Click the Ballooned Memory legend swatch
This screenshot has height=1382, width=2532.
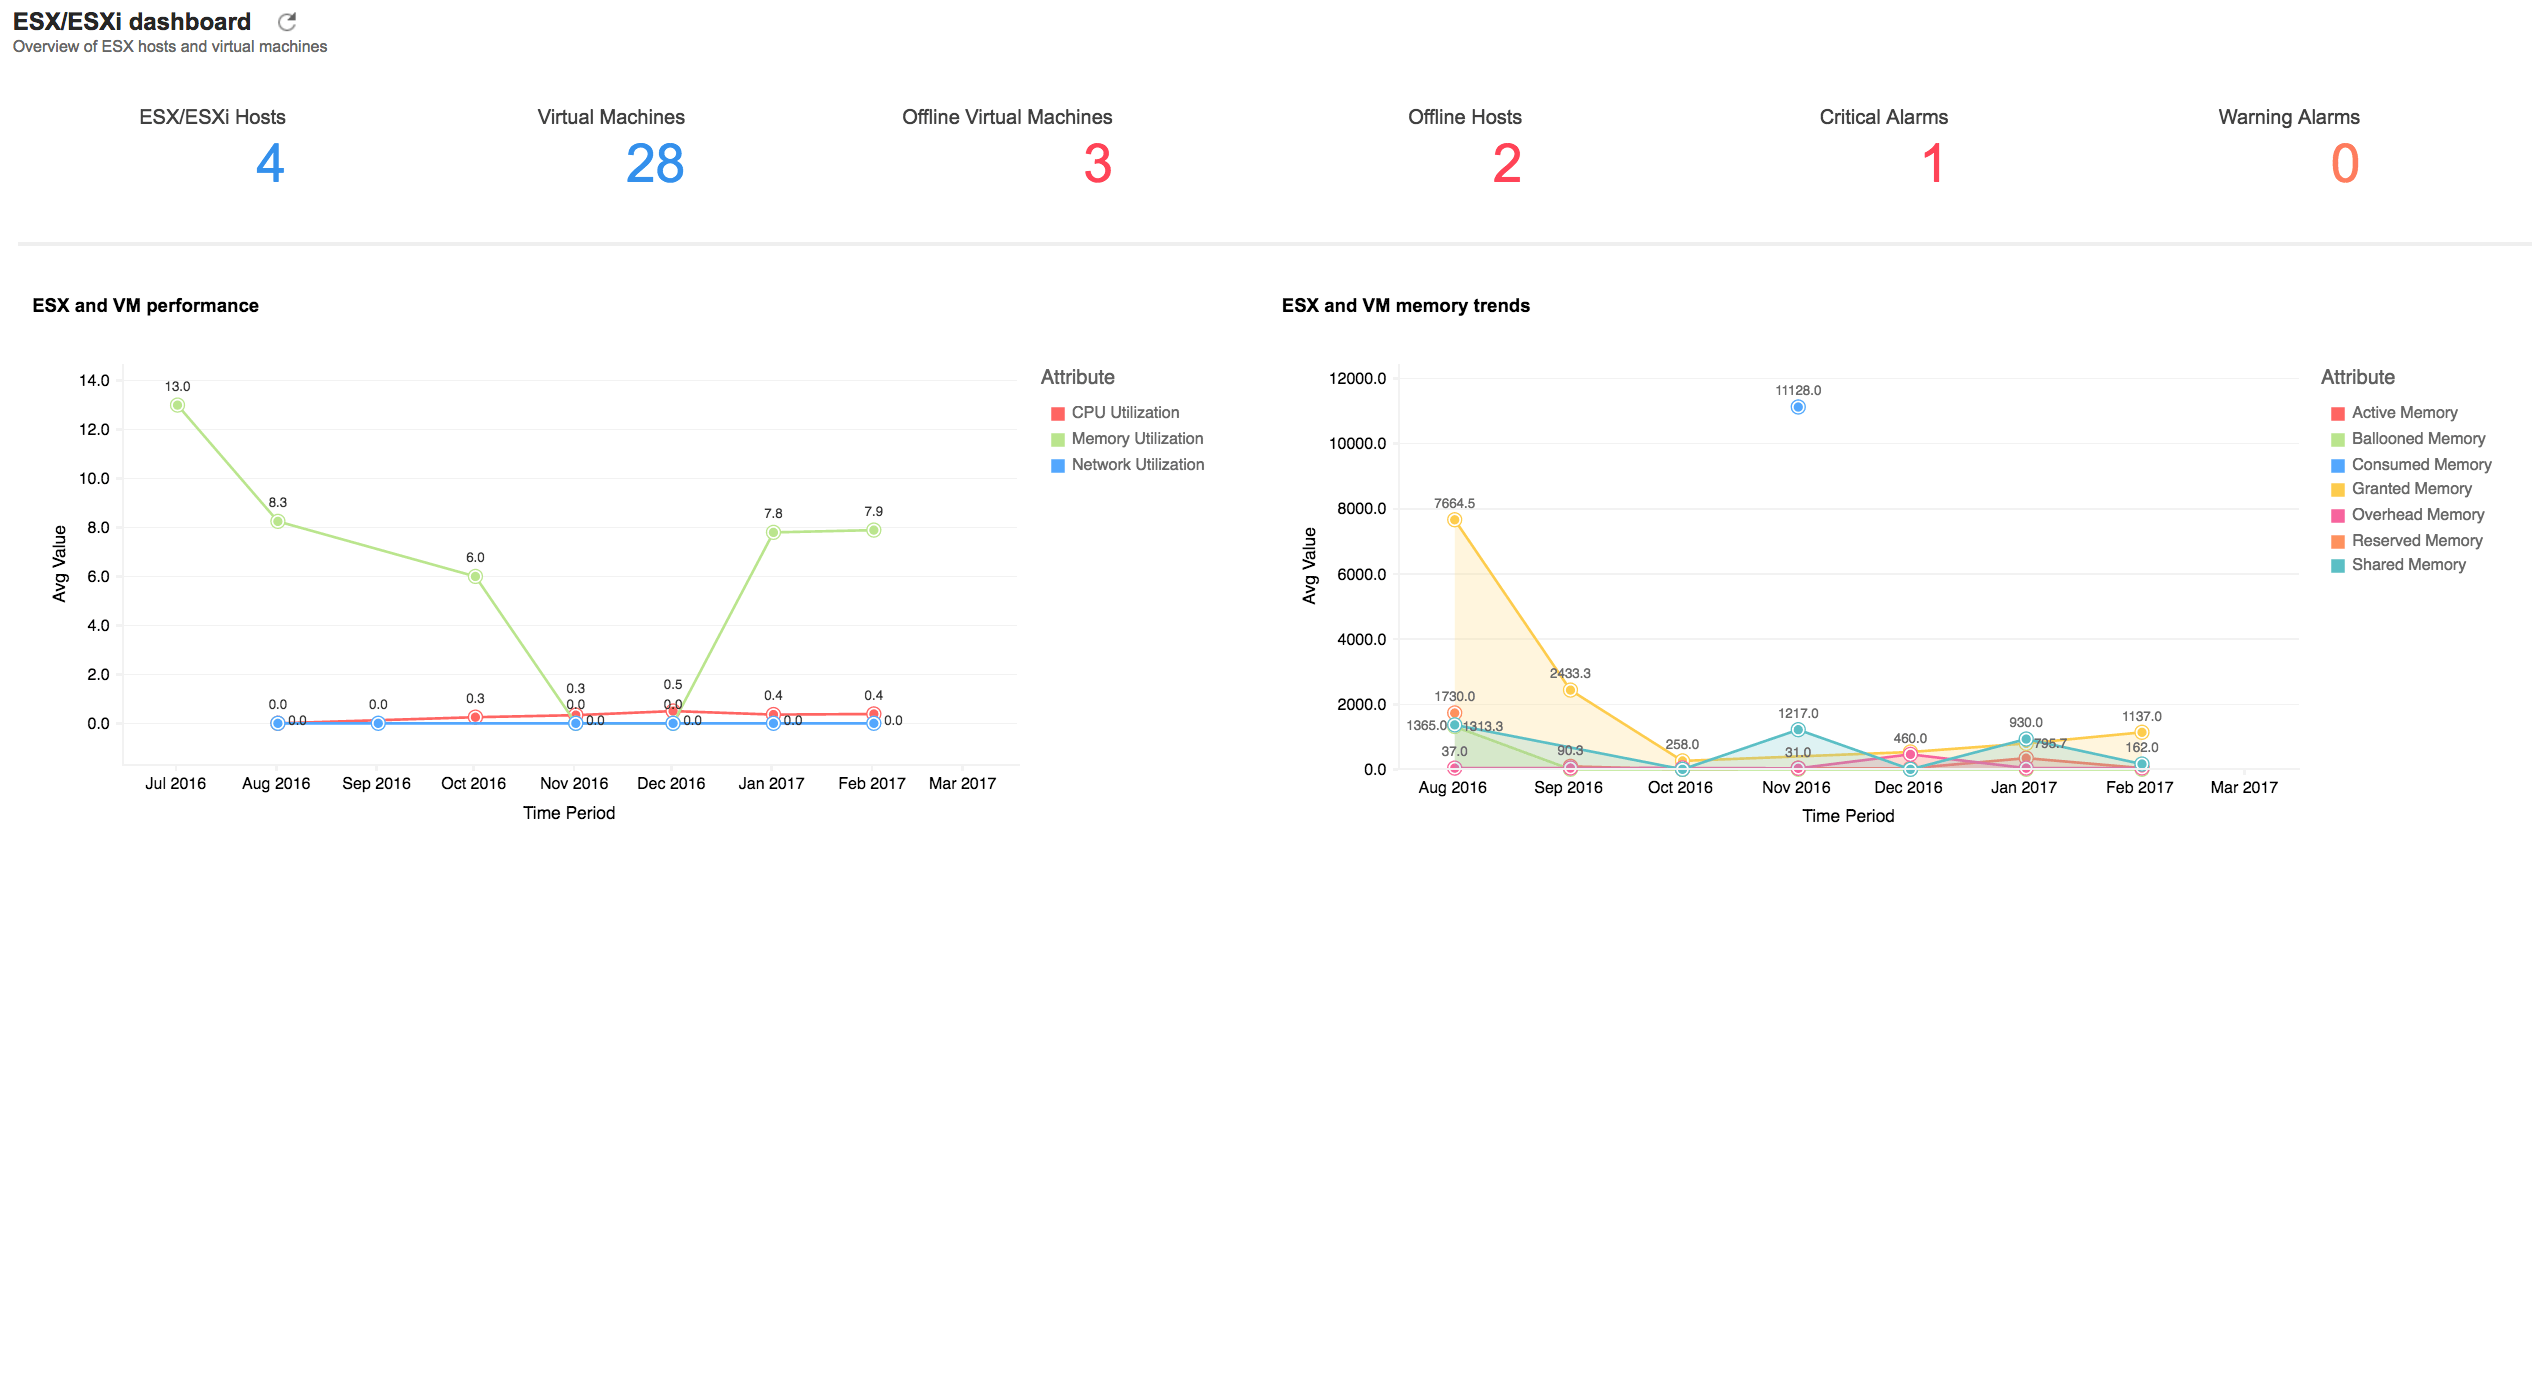pos(2337,440)
